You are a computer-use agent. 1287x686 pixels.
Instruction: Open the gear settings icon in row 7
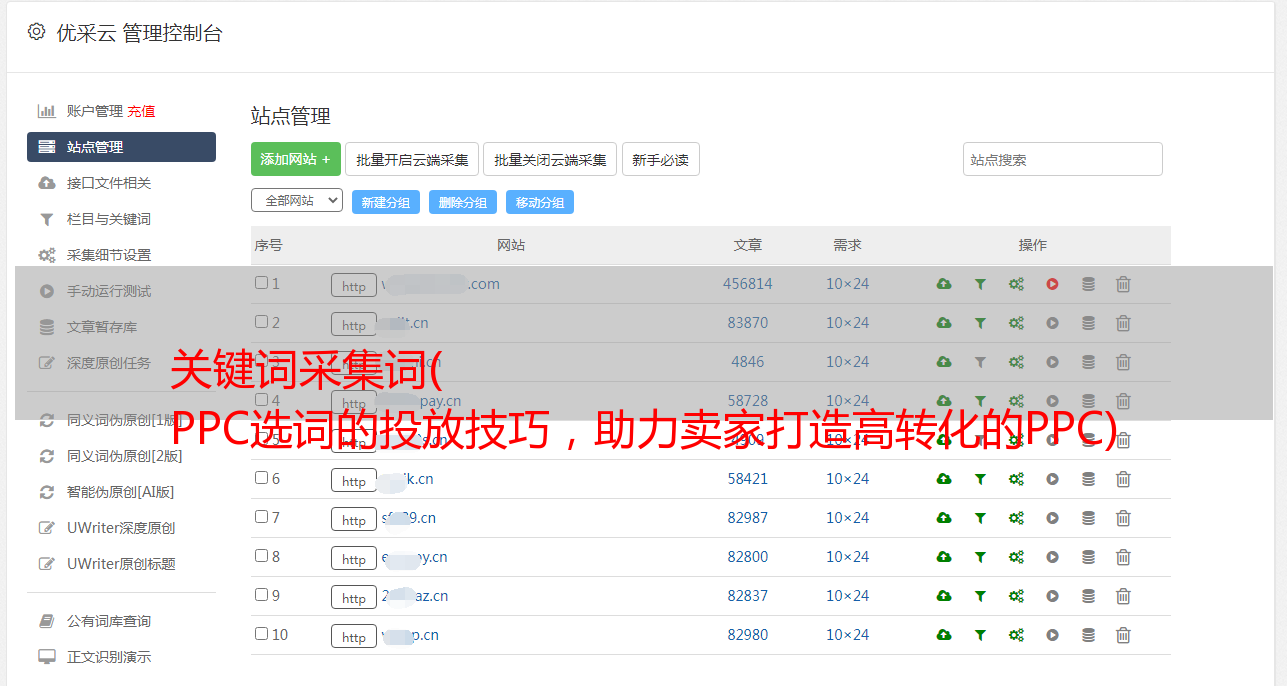pyautogui.click(x=1016, y=518)
